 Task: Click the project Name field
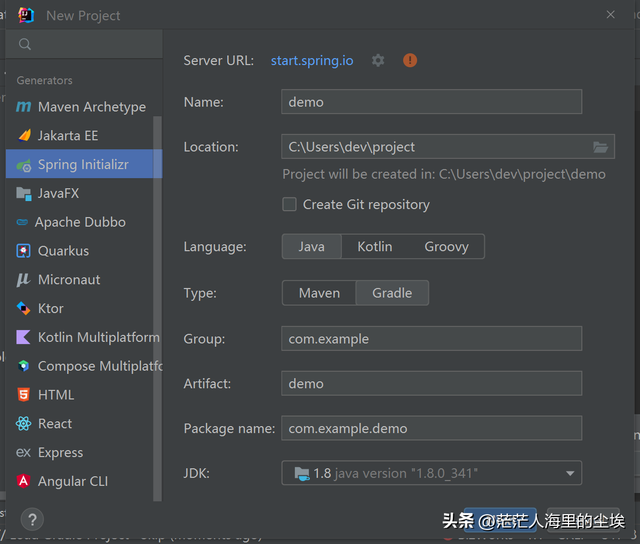pos(431,102)
